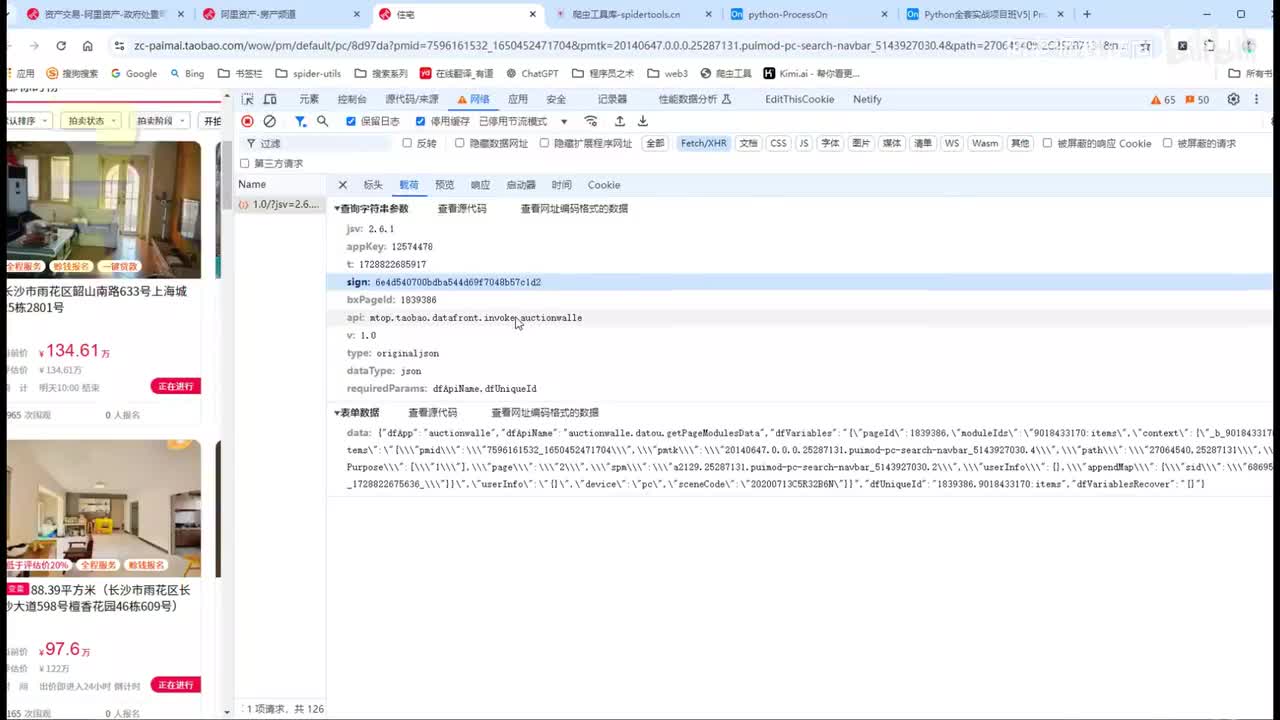This screenshot has width=1280, height=720.
Task: Open the Kimi.ai bookmark
Action: [811, 73]
